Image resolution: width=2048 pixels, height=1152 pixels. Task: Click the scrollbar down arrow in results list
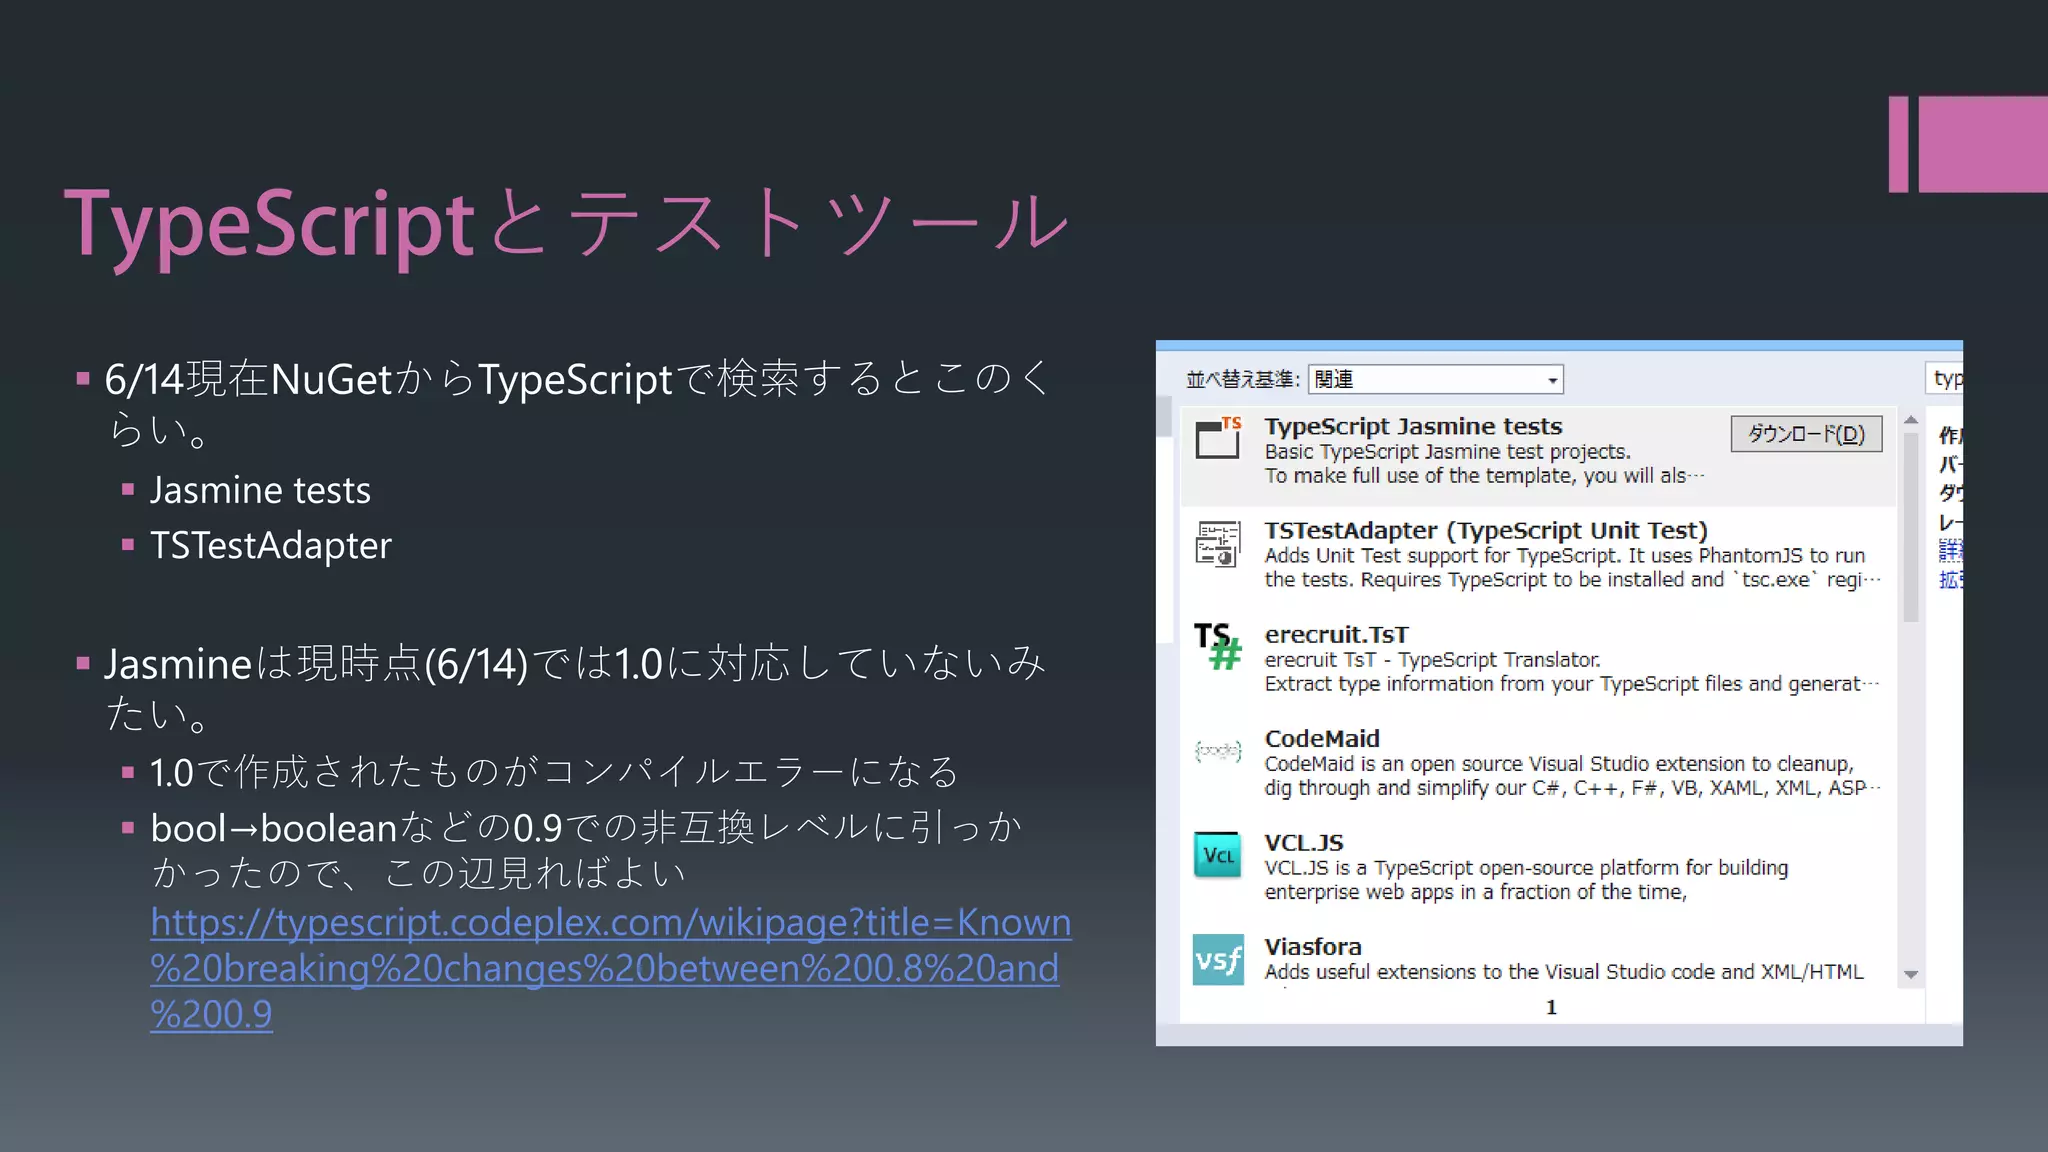pos(1911,974)
